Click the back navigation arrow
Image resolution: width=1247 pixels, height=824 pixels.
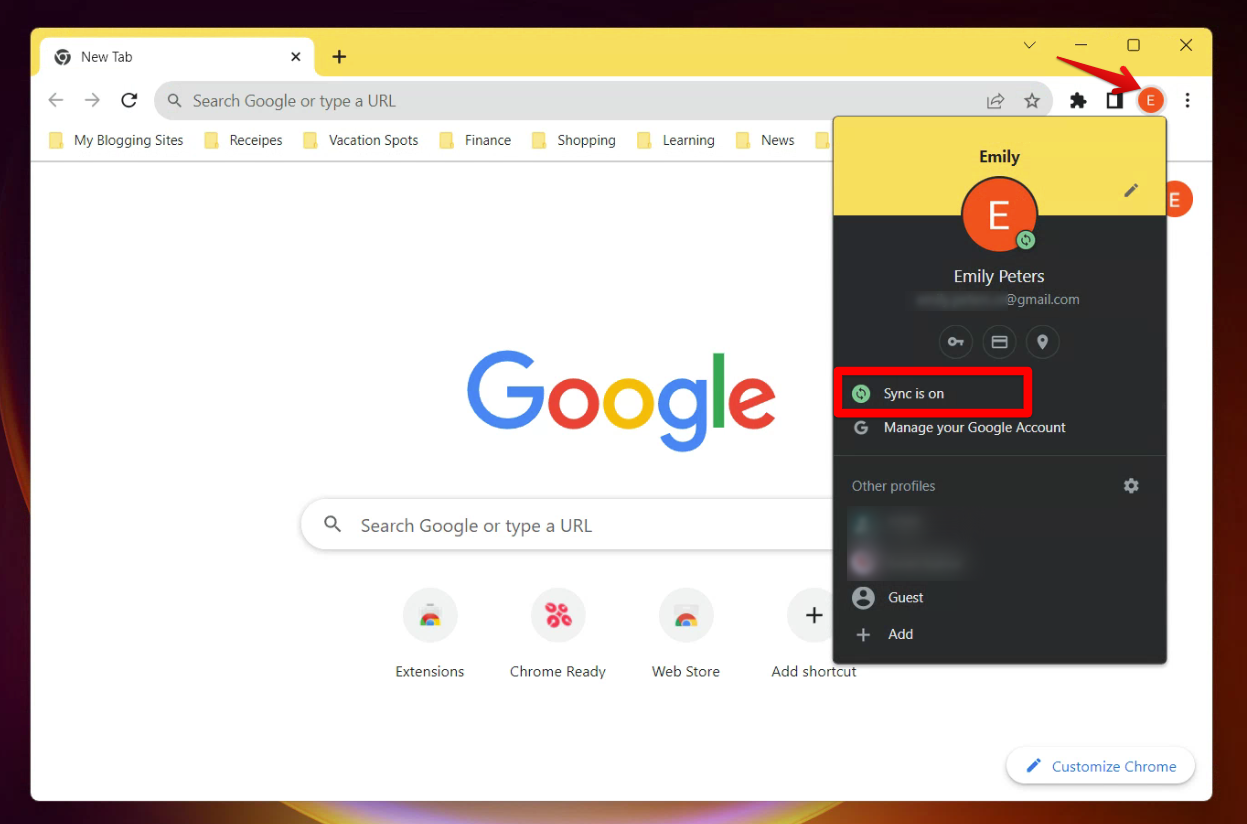coord(56,100)
